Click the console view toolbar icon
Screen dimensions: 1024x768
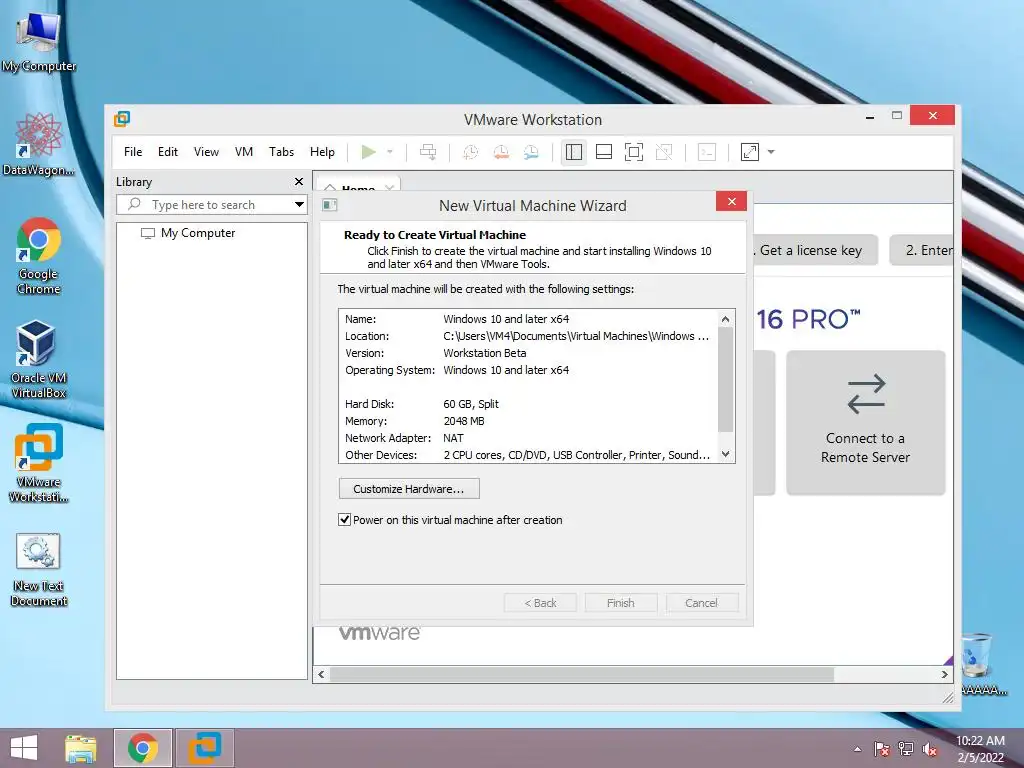click(707, 152)
